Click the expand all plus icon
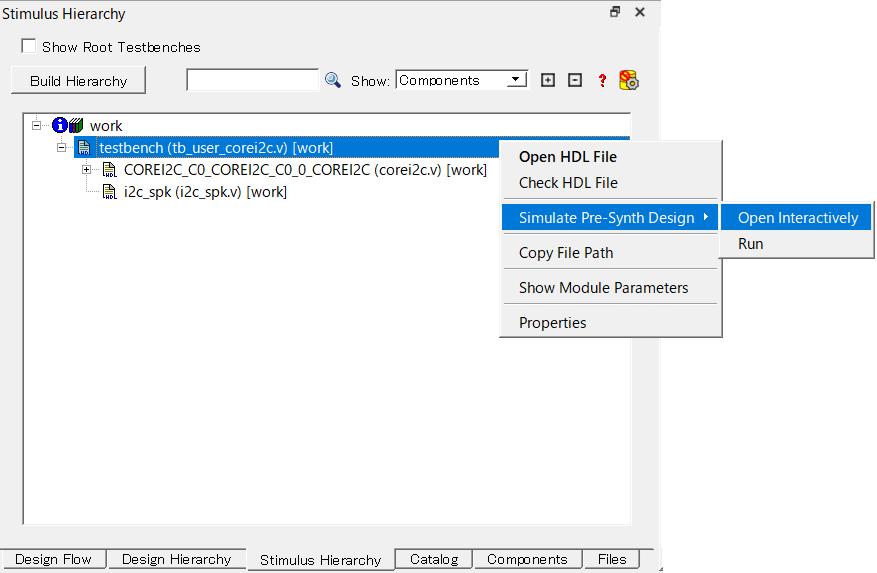The image size is (877, 573). (x=548, y=80)
